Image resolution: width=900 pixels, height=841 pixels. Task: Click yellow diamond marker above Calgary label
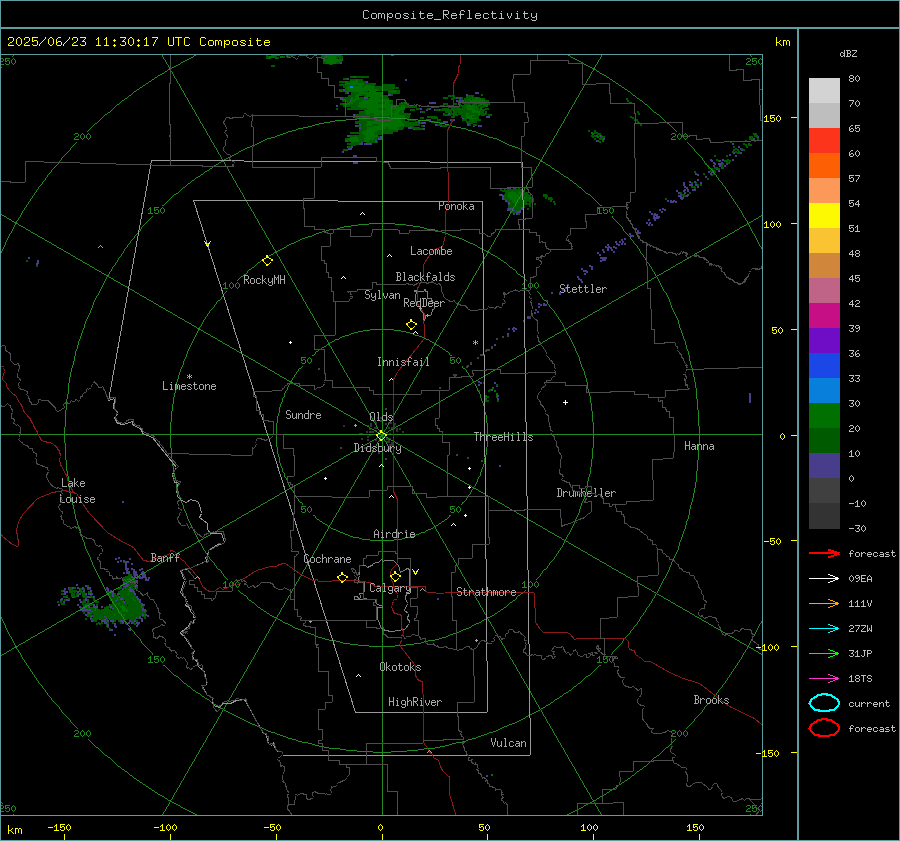395,576
